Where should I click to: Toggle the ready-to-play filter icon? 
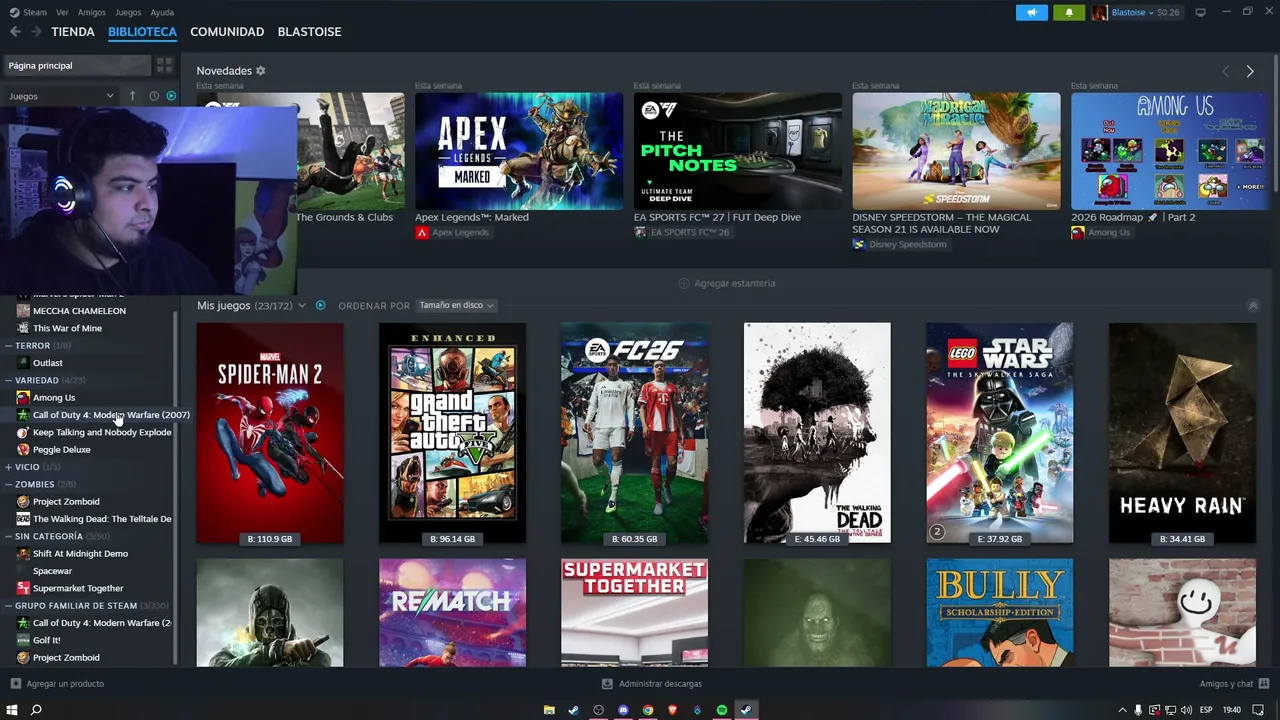(x=171, y=96)
